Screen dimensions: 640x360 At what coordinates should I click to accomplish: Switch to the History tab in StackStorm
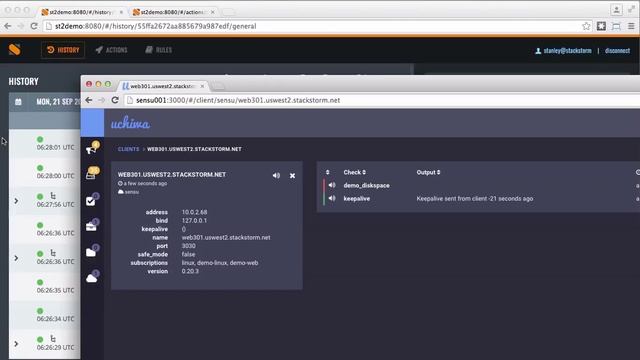coord(63,50)
